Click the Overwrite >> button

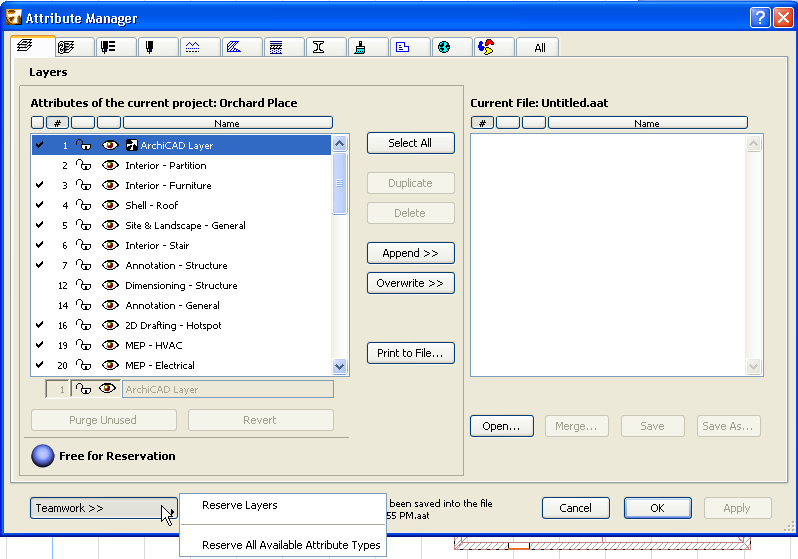(x=411, y=283)
